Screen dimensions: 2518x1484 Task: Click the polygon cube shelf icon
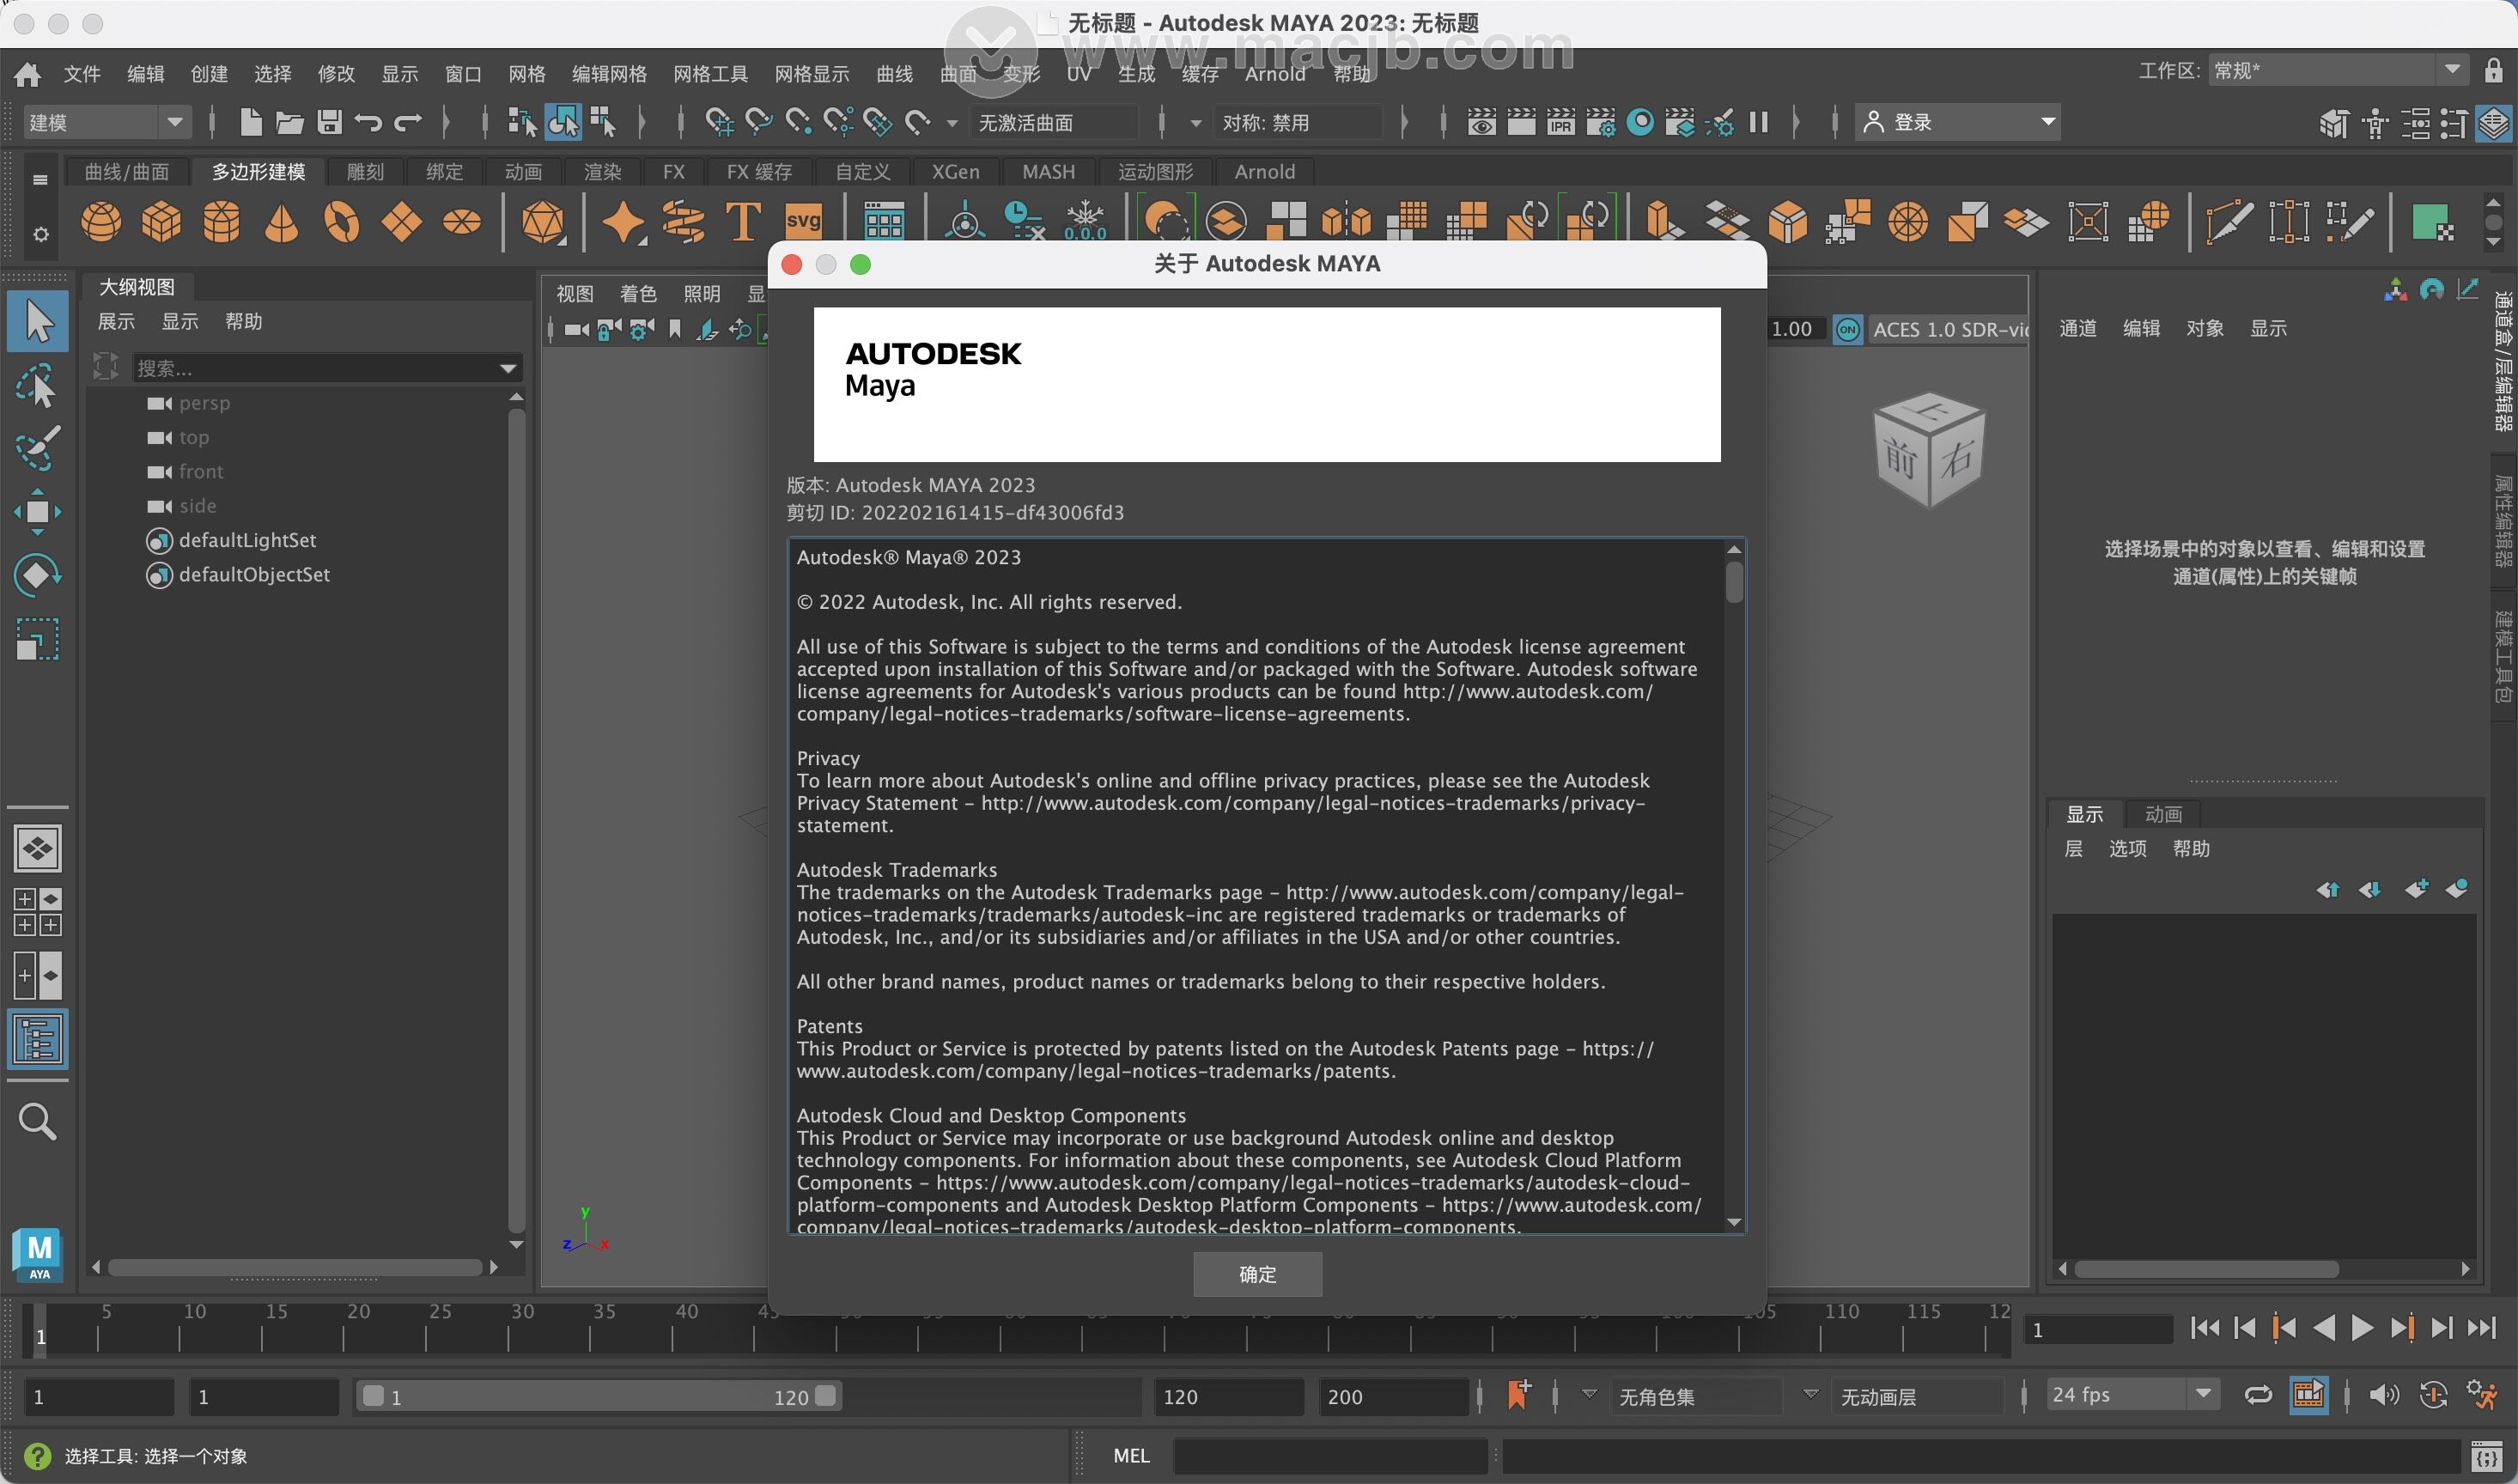[161, 222]
